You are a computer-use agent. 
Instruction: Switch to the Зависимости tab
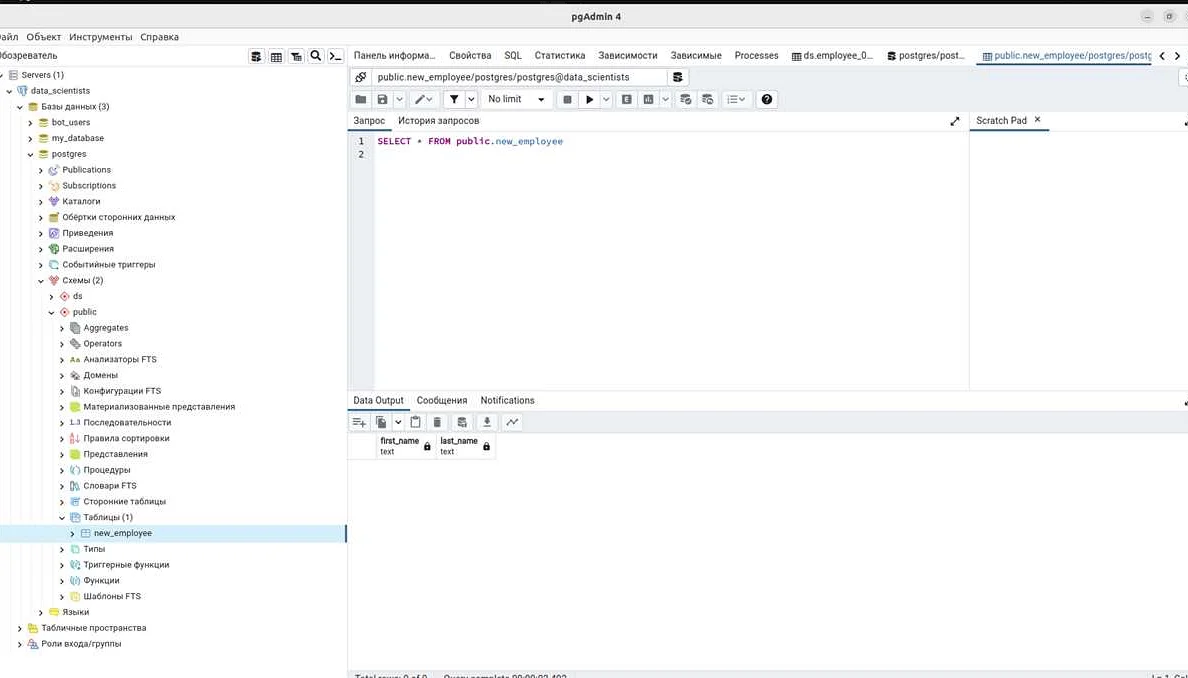[x=627, y=55]
